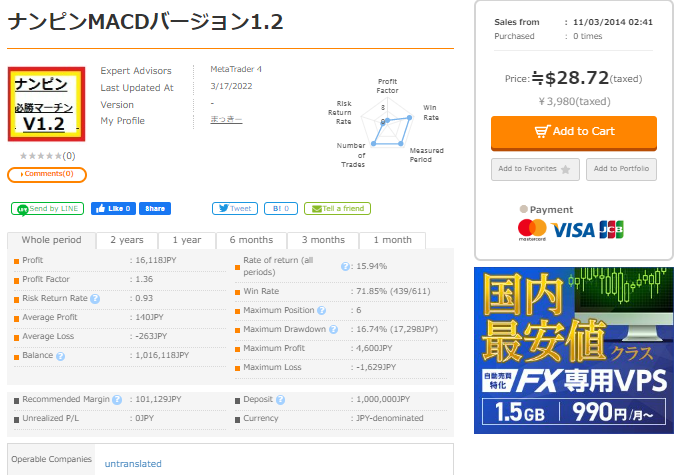Click the B! bookmark button
Image resolution: width=678 pixels, height=475 pixels.
[280, 208]
